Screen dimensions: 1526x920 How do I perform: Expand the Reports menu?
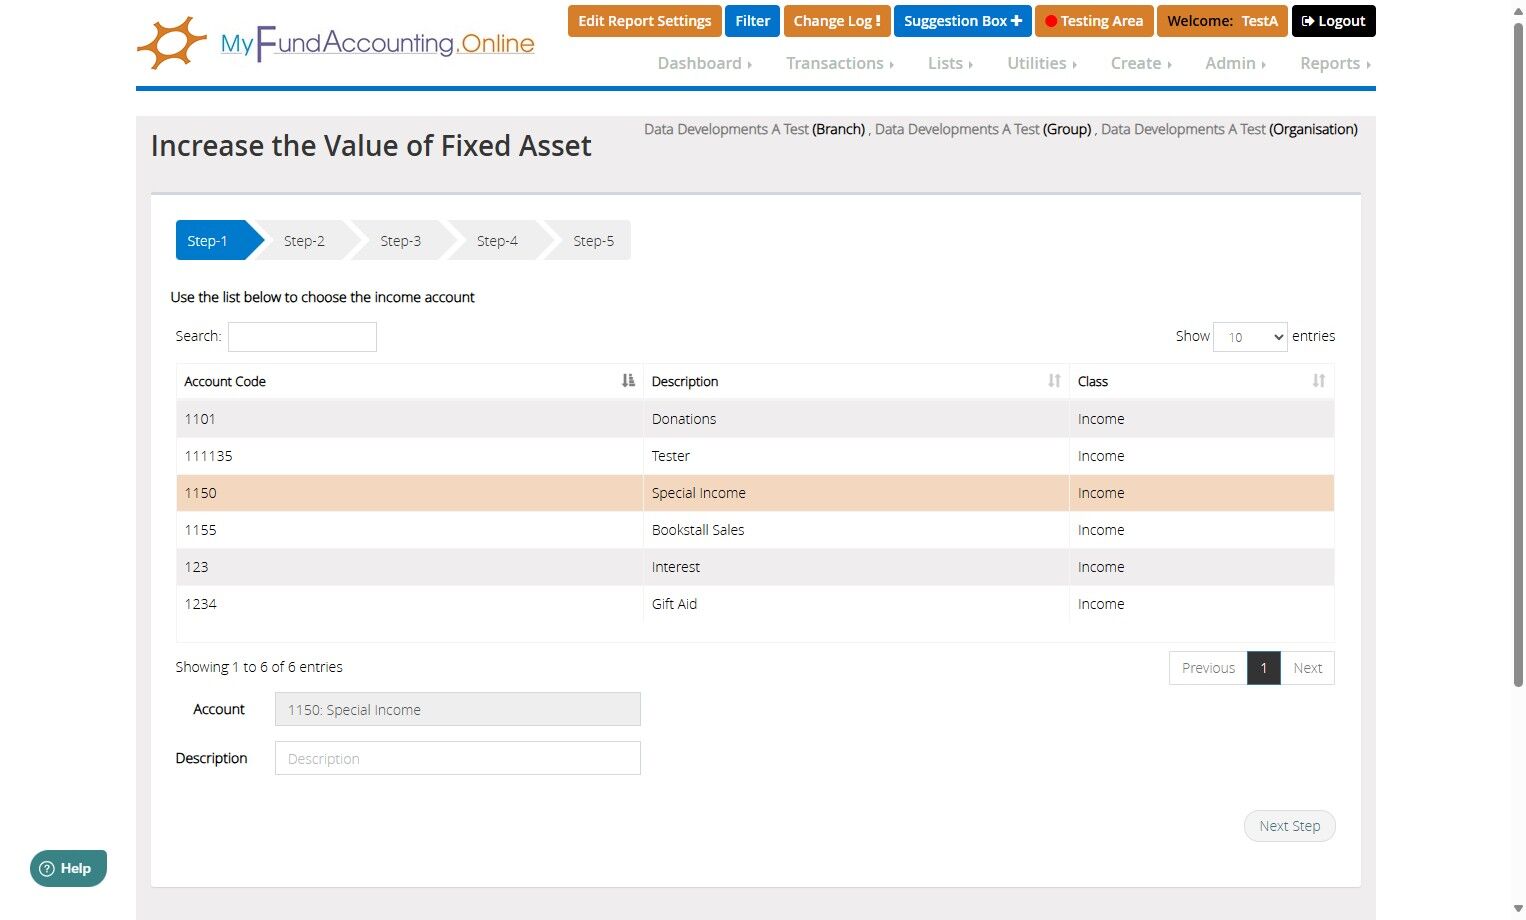pos(1334,63)
